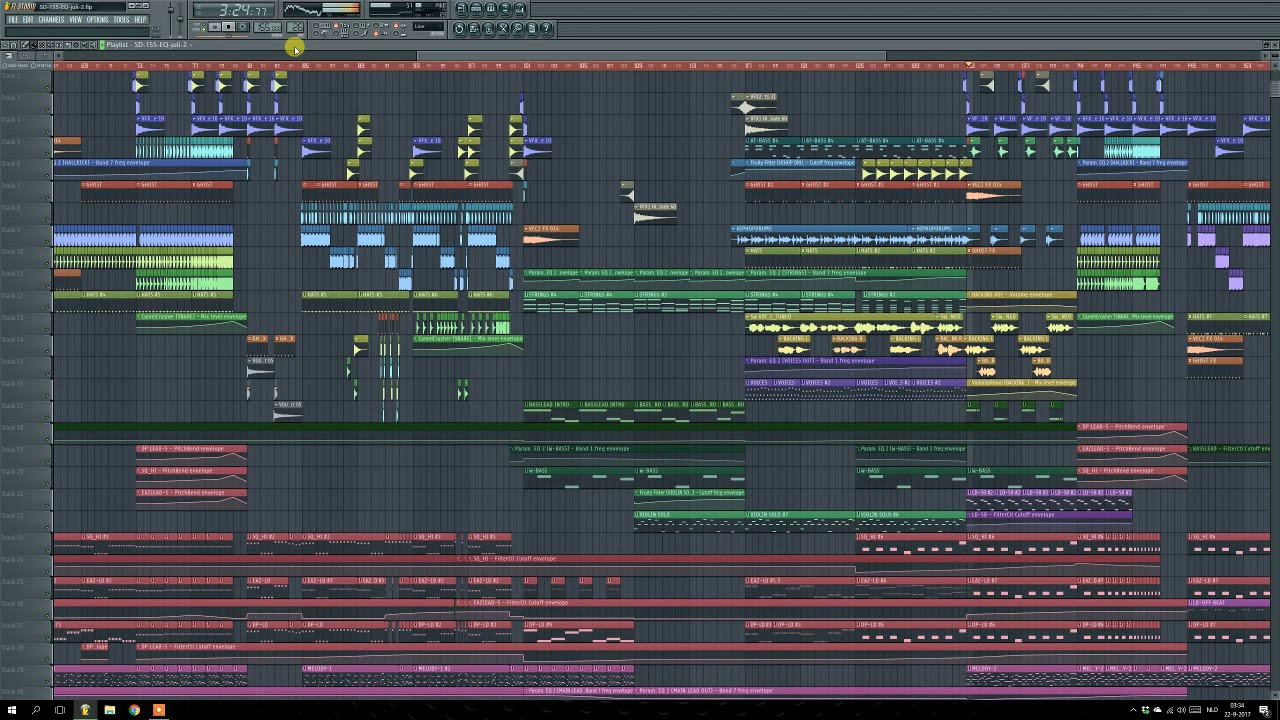Screen dimensions: 1280x720
Task: Open the CHANNELS menu
Action: (x=51, y=19)
